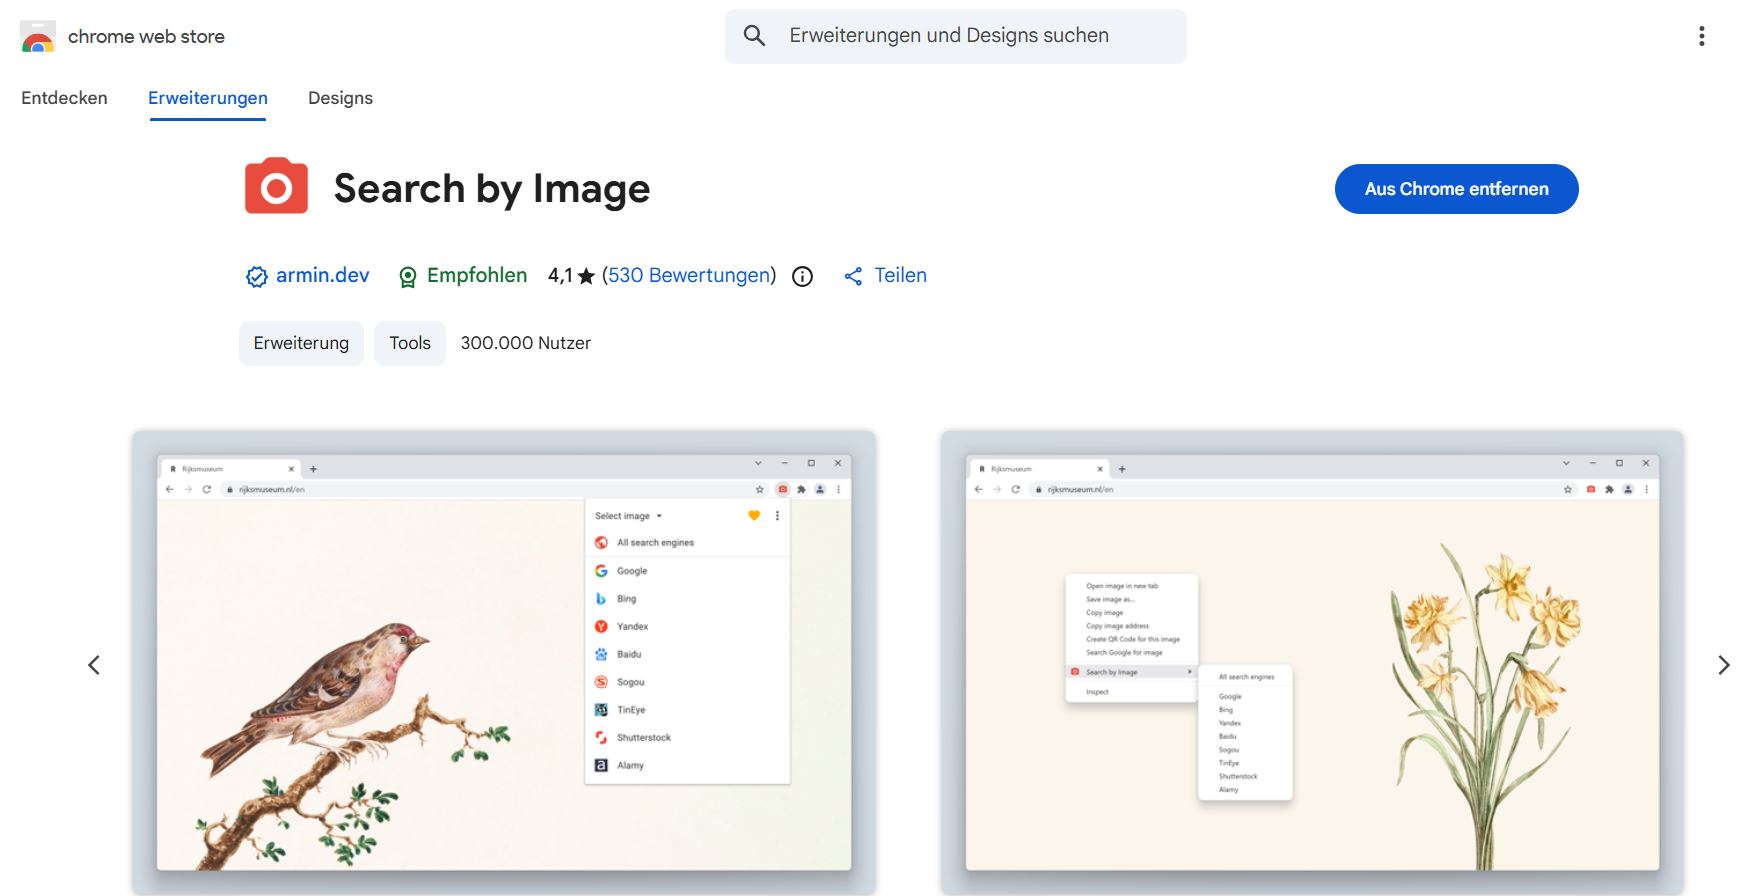This screenshot has height=896, width=1739.
Task: Click the Empfohlen award badge icon
Action: click(407, 277)
